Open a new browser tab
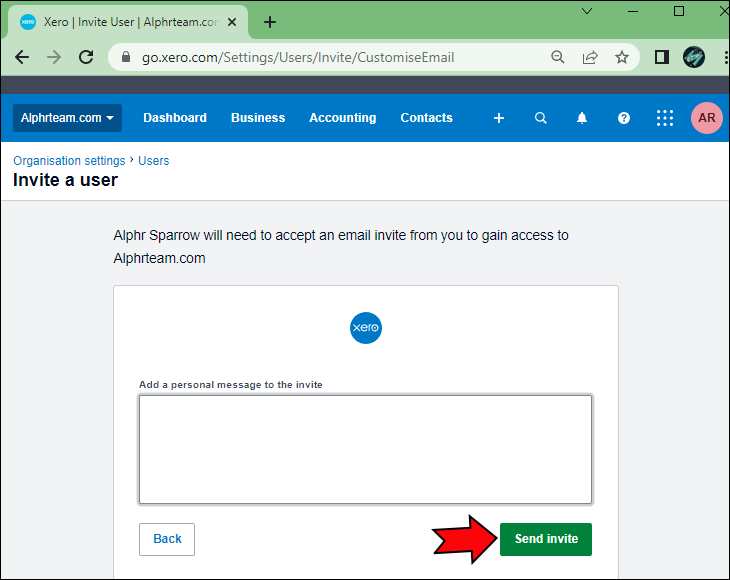The image size is (730, 580). click(x=270, y=22)
